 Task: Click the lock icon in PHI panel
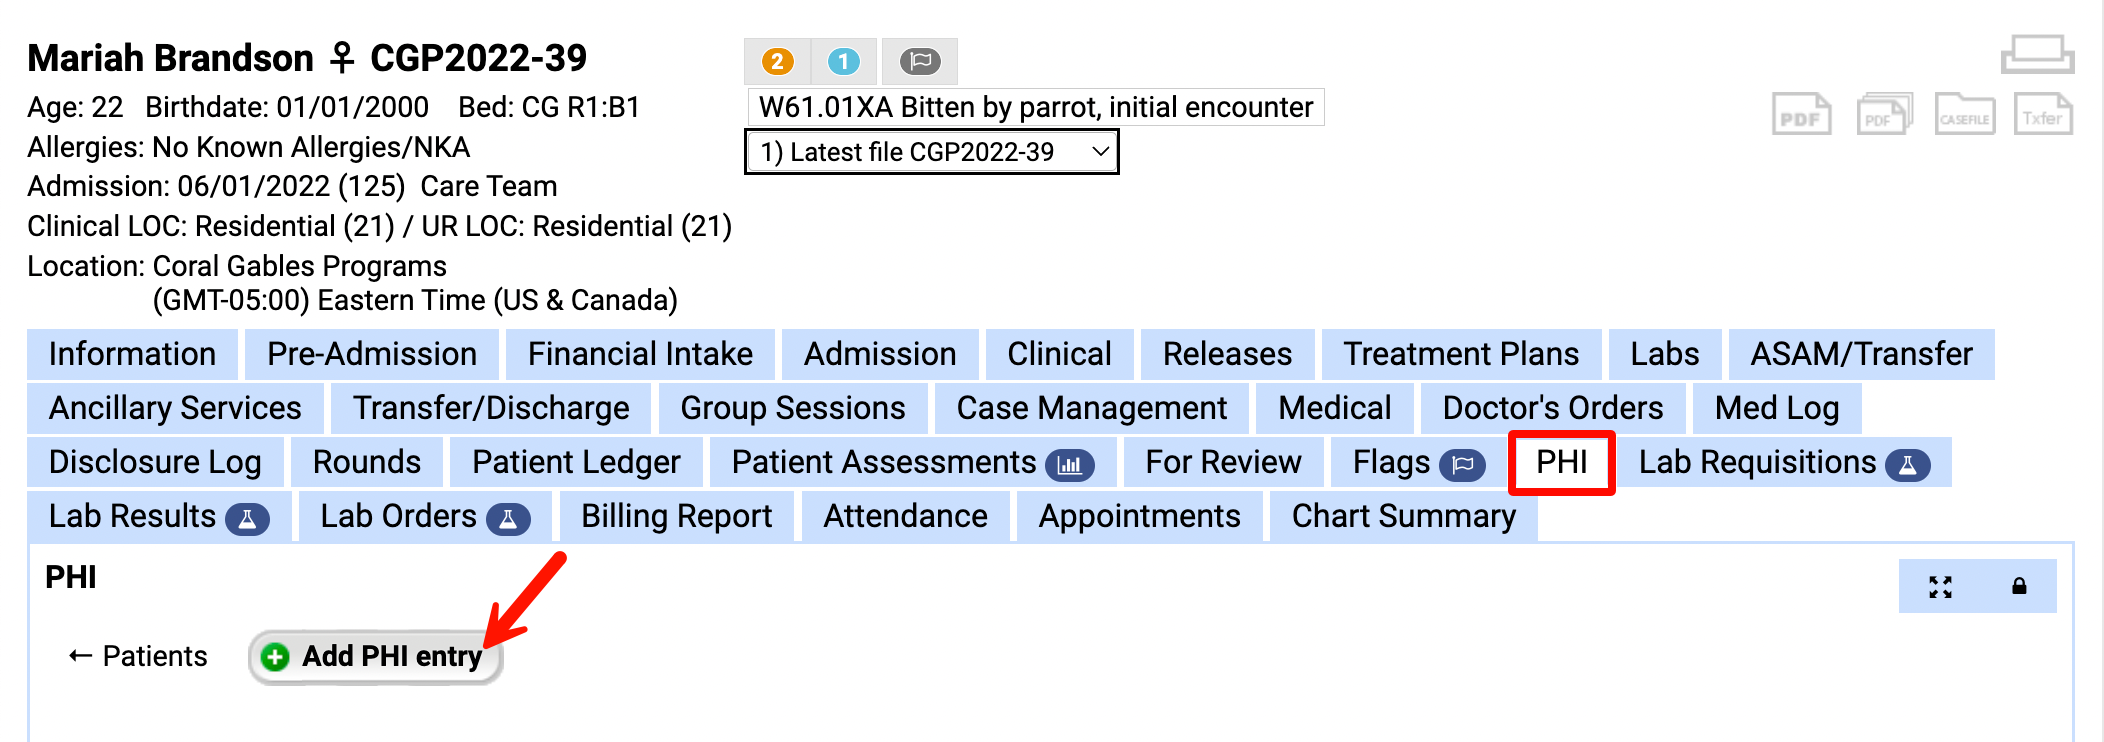click(x=2019, y=587)
